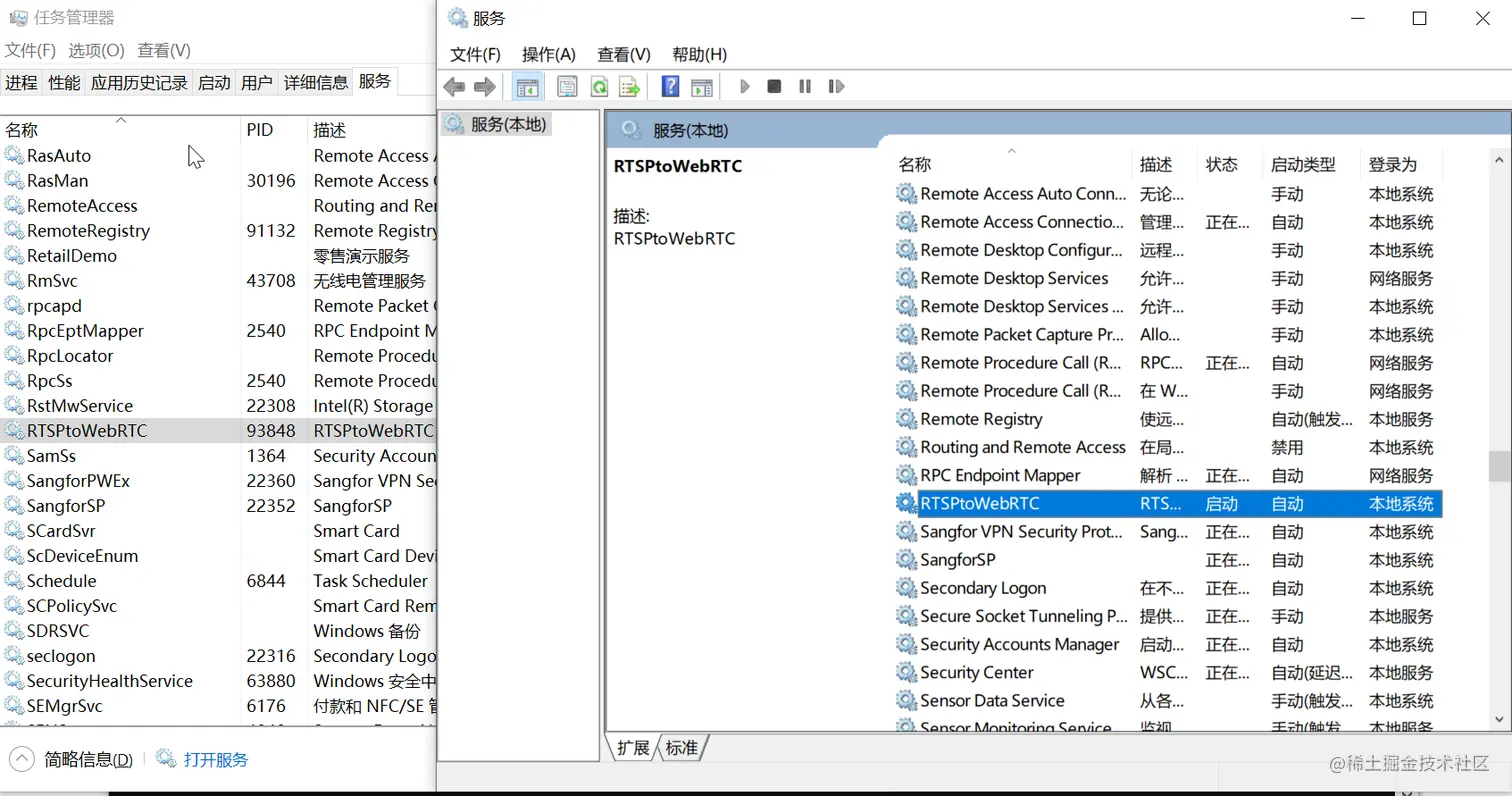Open 查看(V) menu in Task Manager
This screenshot has width=1512, height=796.
[x=164, y=50]
